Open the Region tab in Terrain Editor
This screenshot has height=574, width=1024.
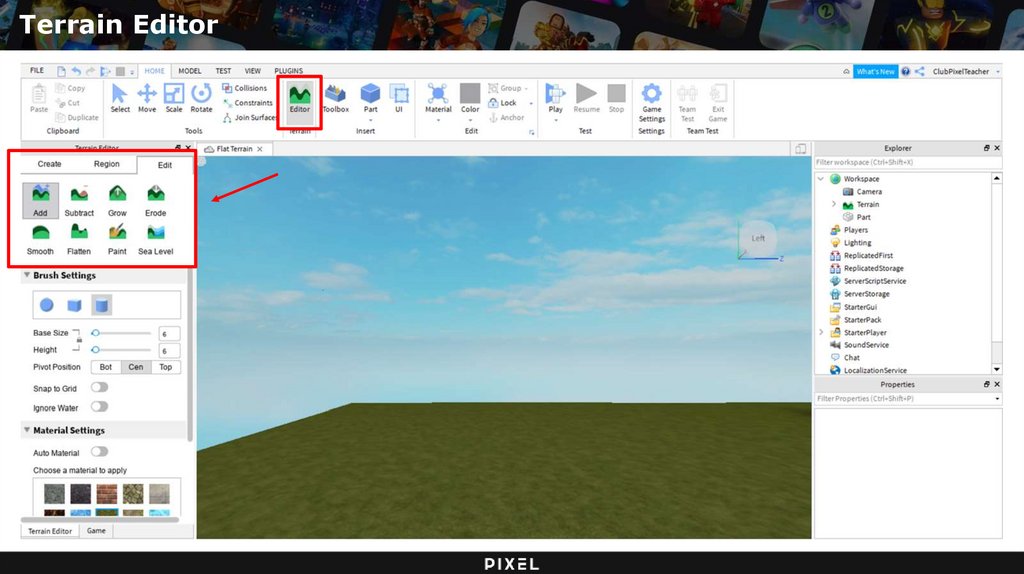click(106, 164)
